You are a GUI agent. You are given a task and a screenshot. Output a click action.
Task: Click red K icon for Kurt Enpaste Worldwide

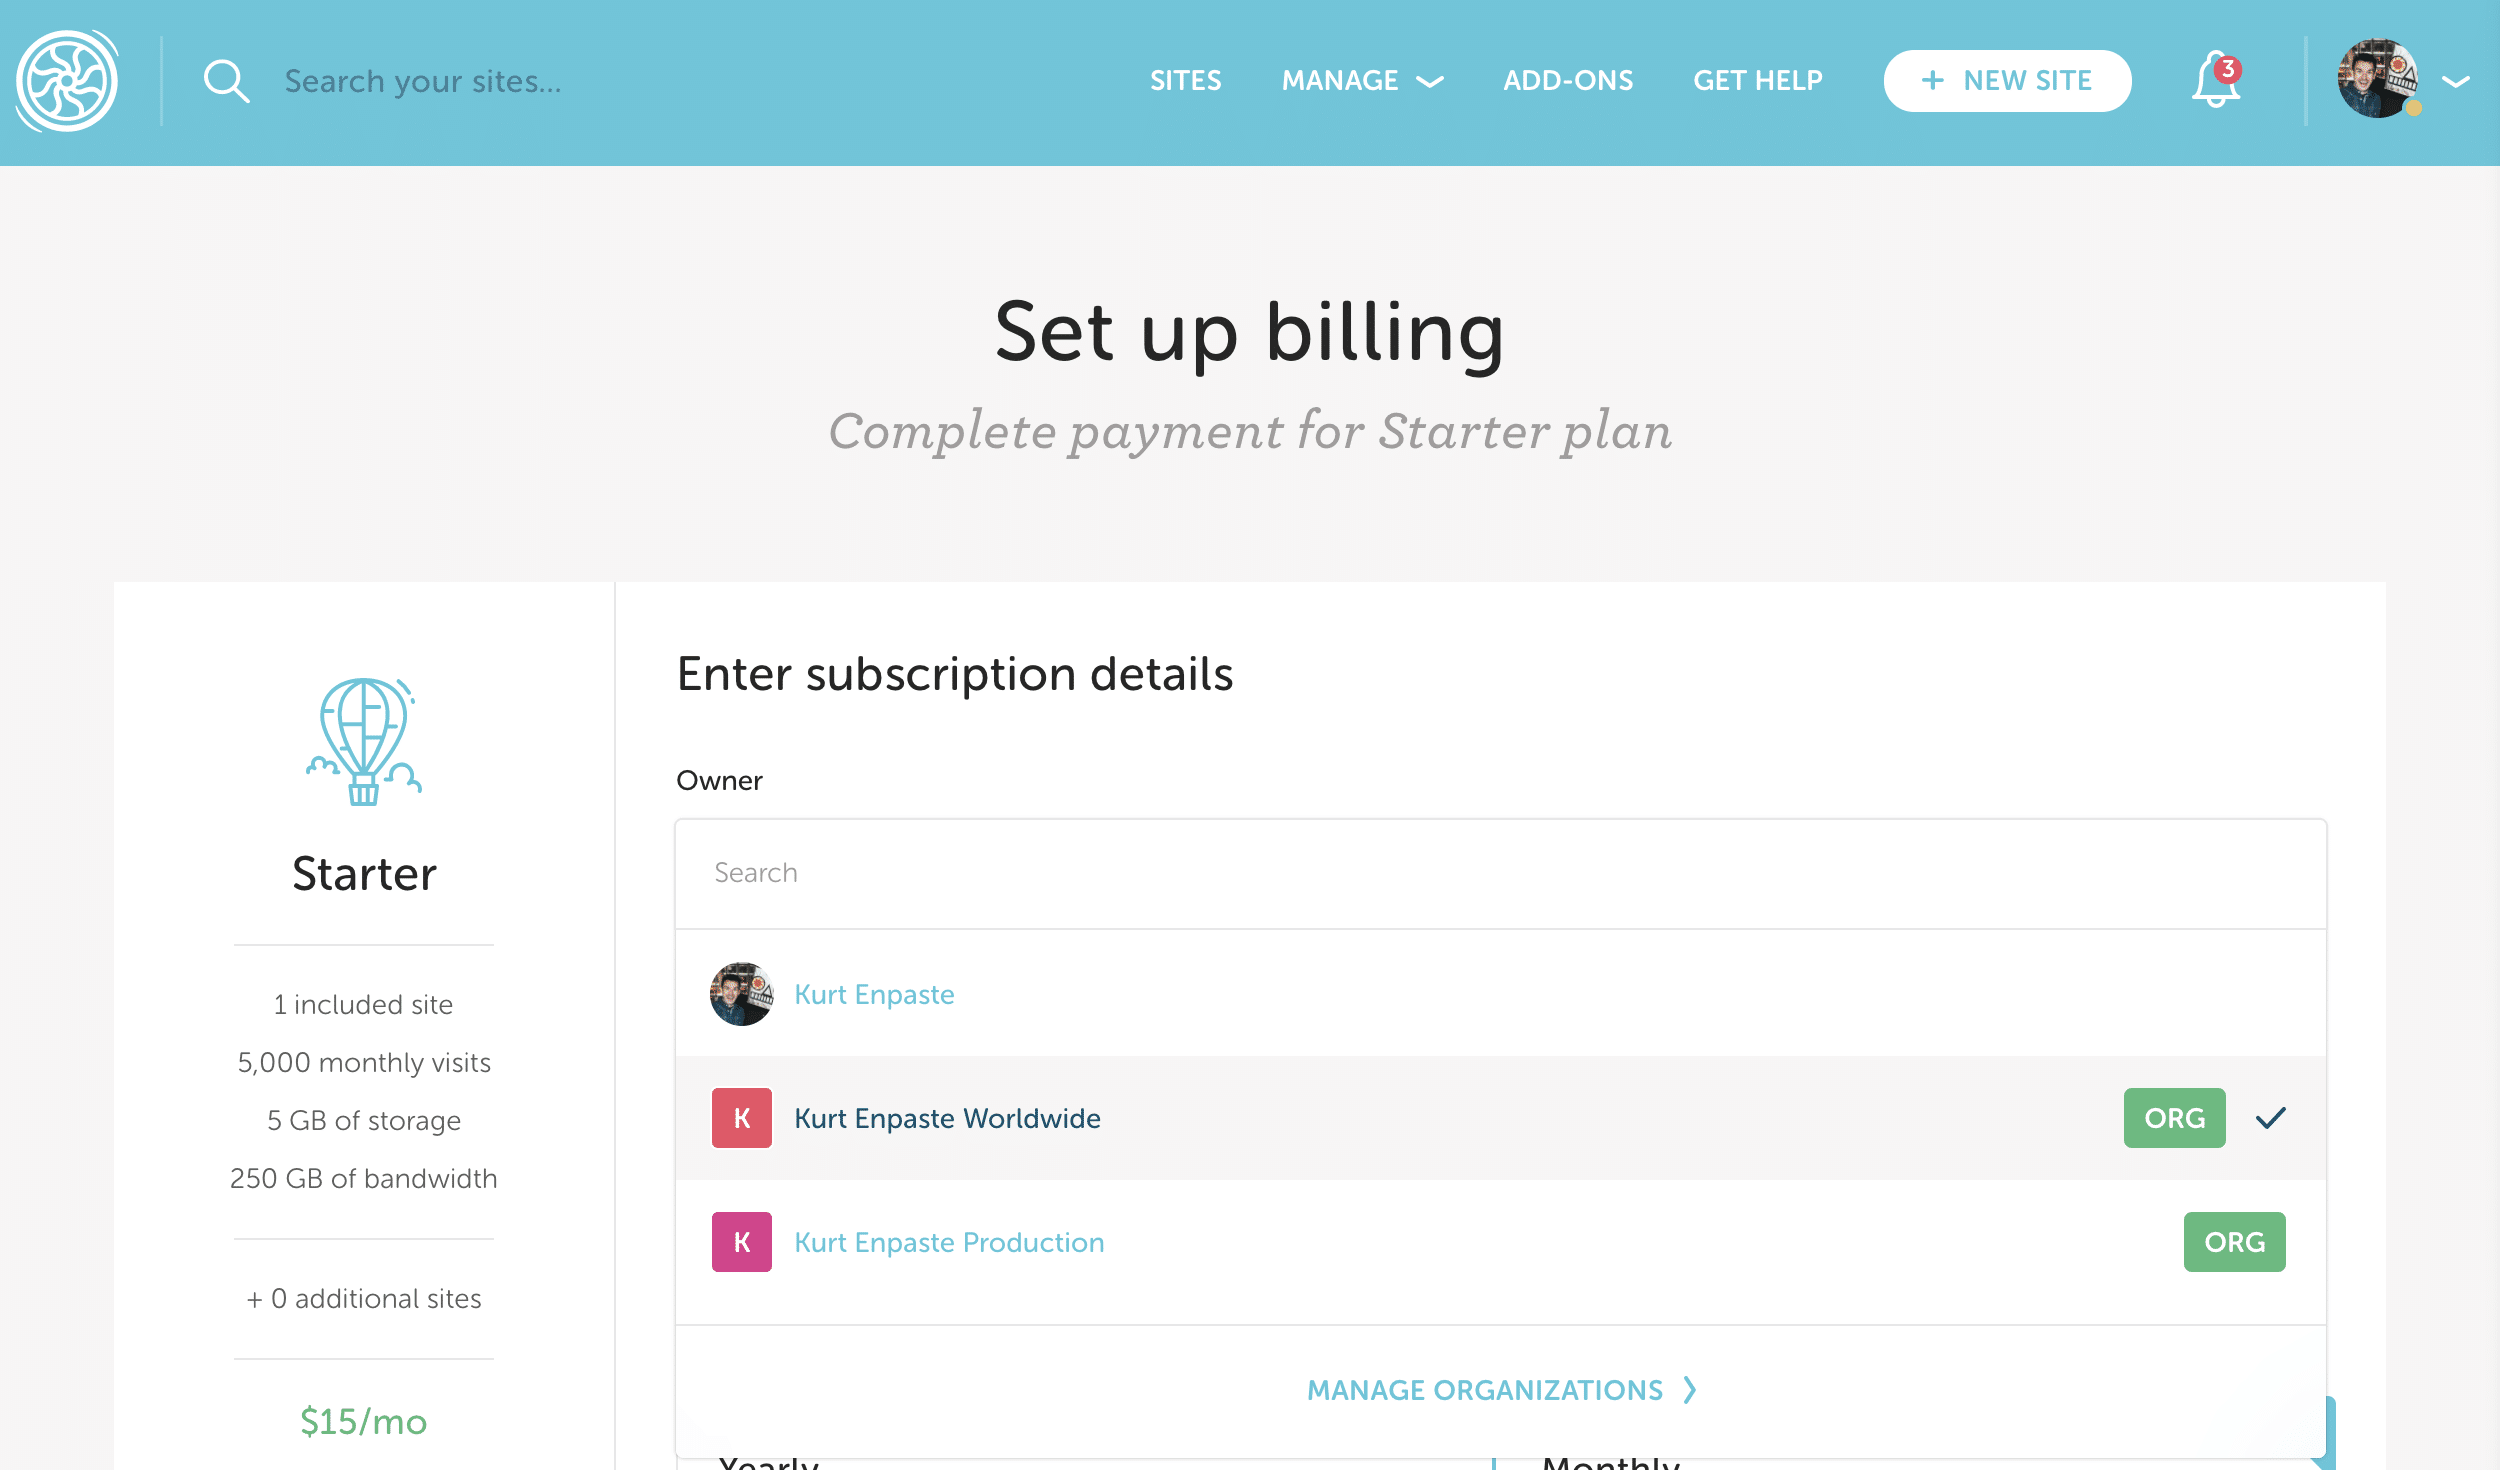(x=741, y=1118)
